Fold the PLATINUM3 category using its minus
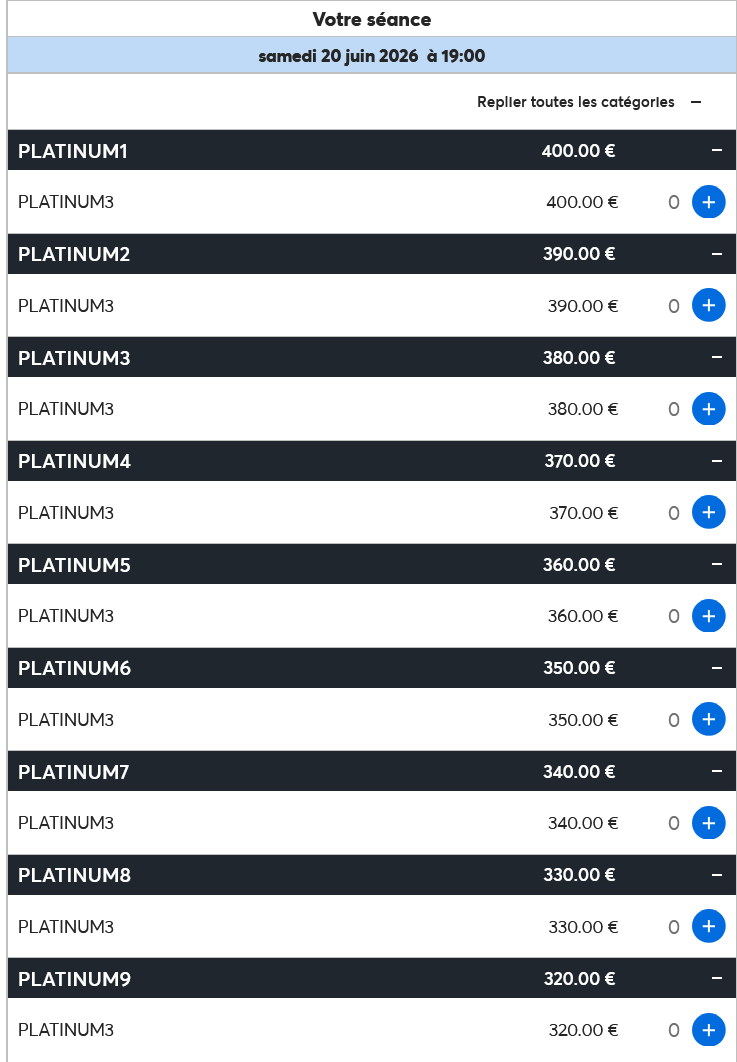This screenshot has height=1062, width=737. point(716,357)
